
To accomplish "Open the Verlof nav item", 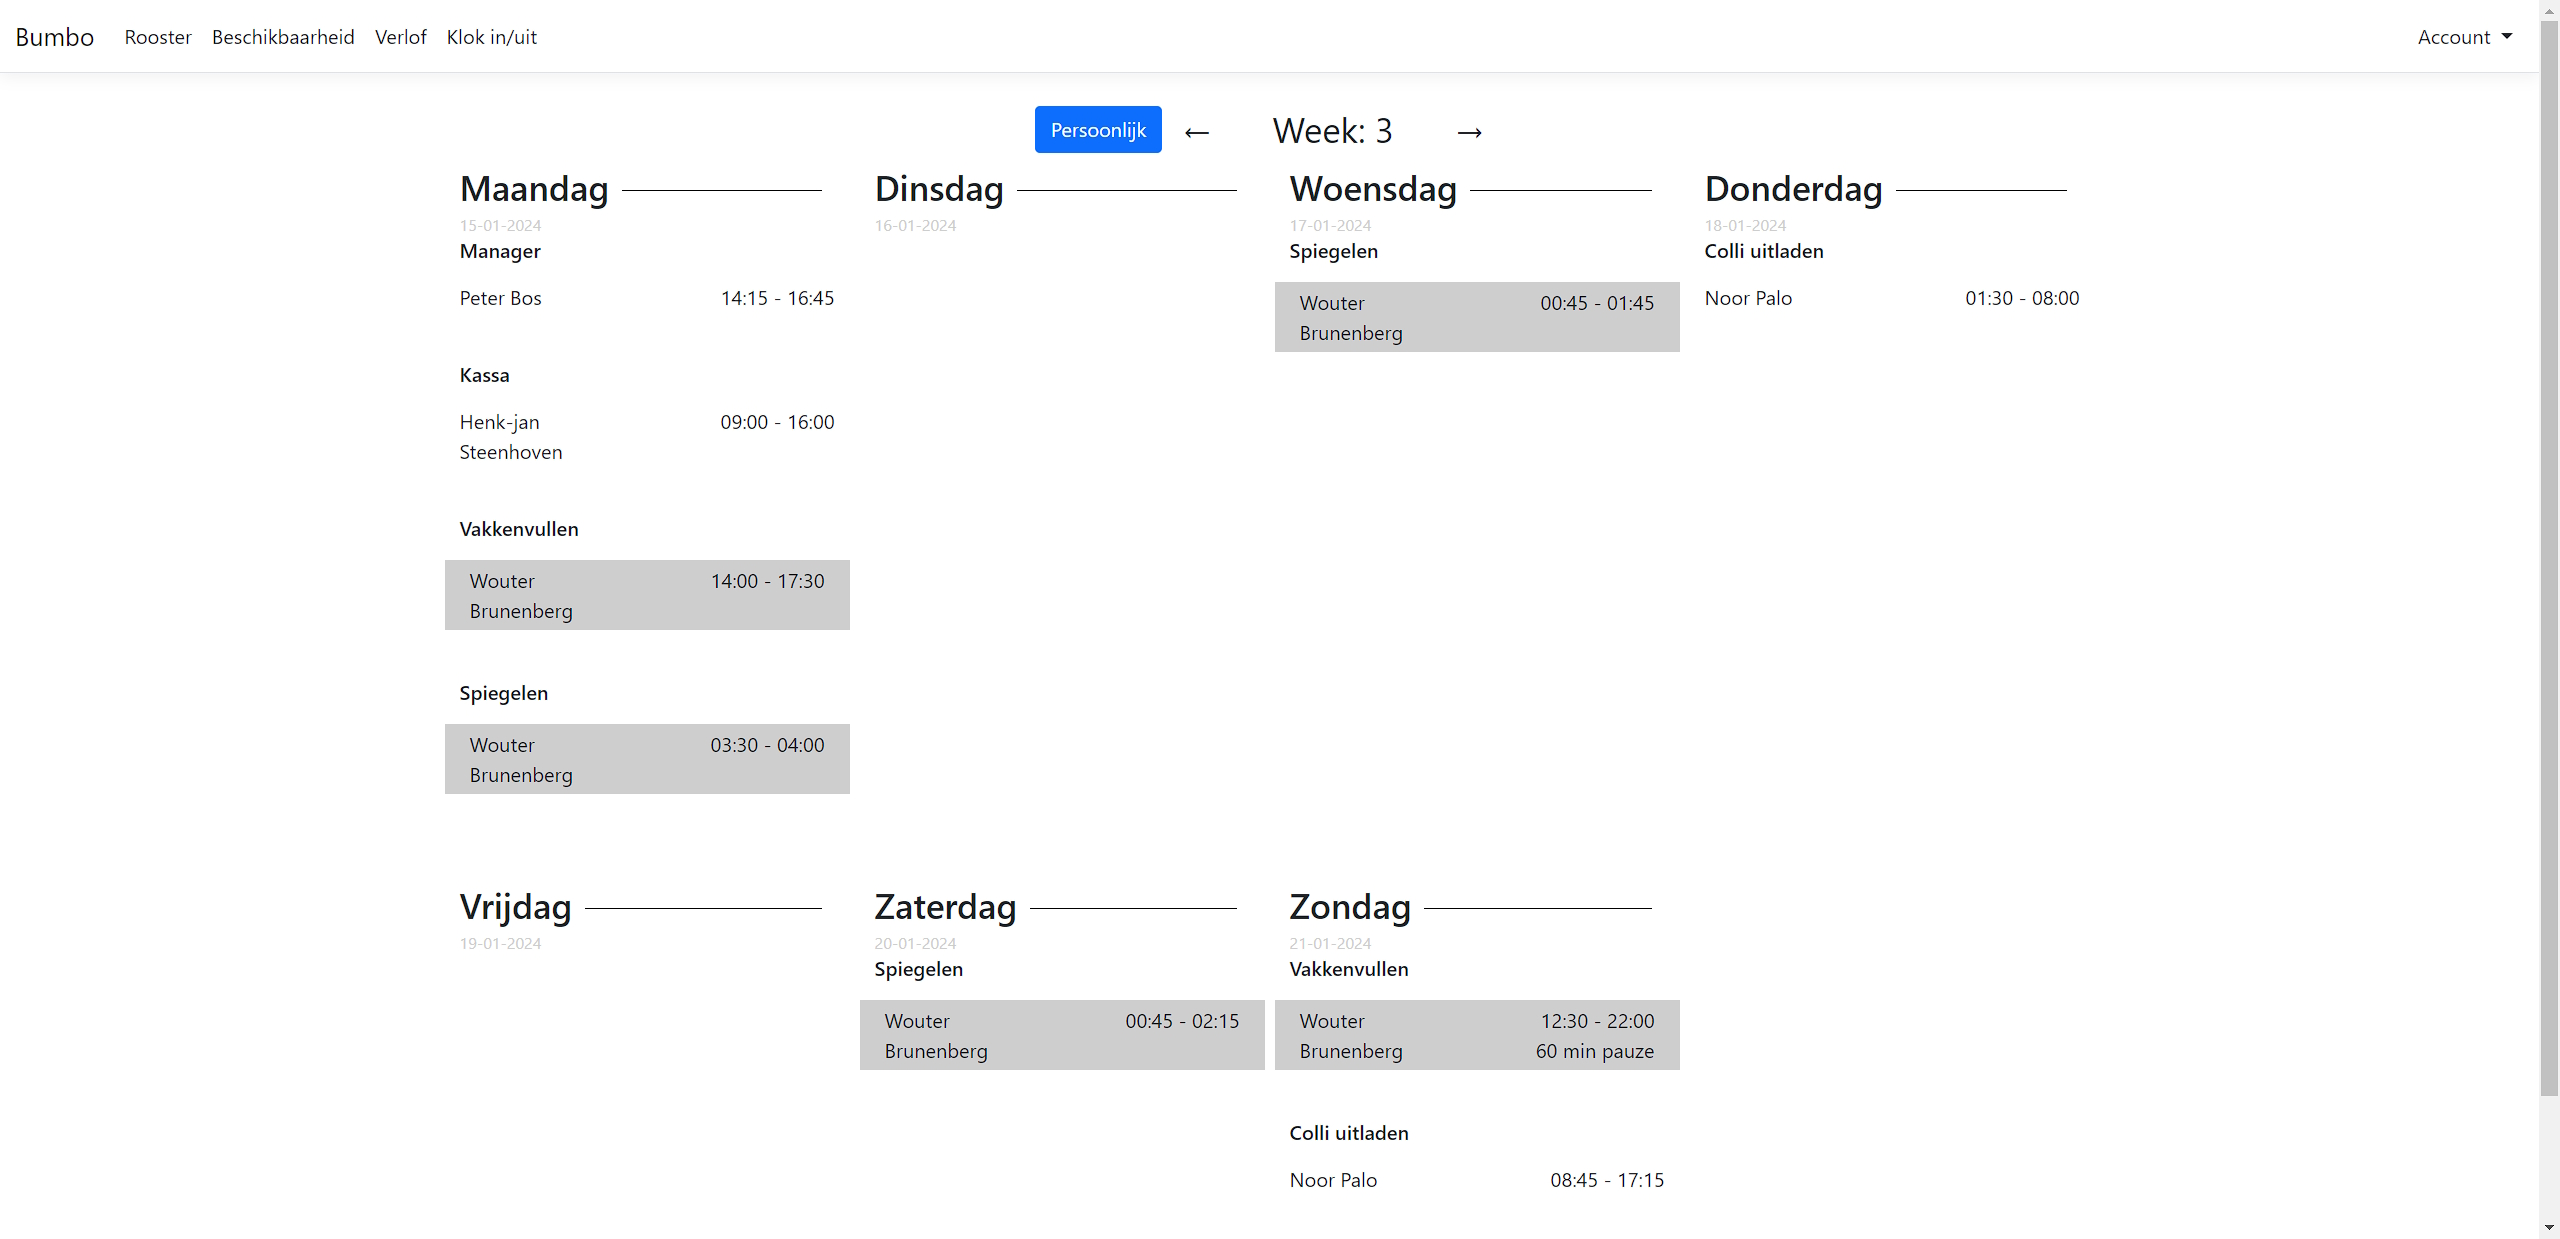I will click(x=401, y=37).
